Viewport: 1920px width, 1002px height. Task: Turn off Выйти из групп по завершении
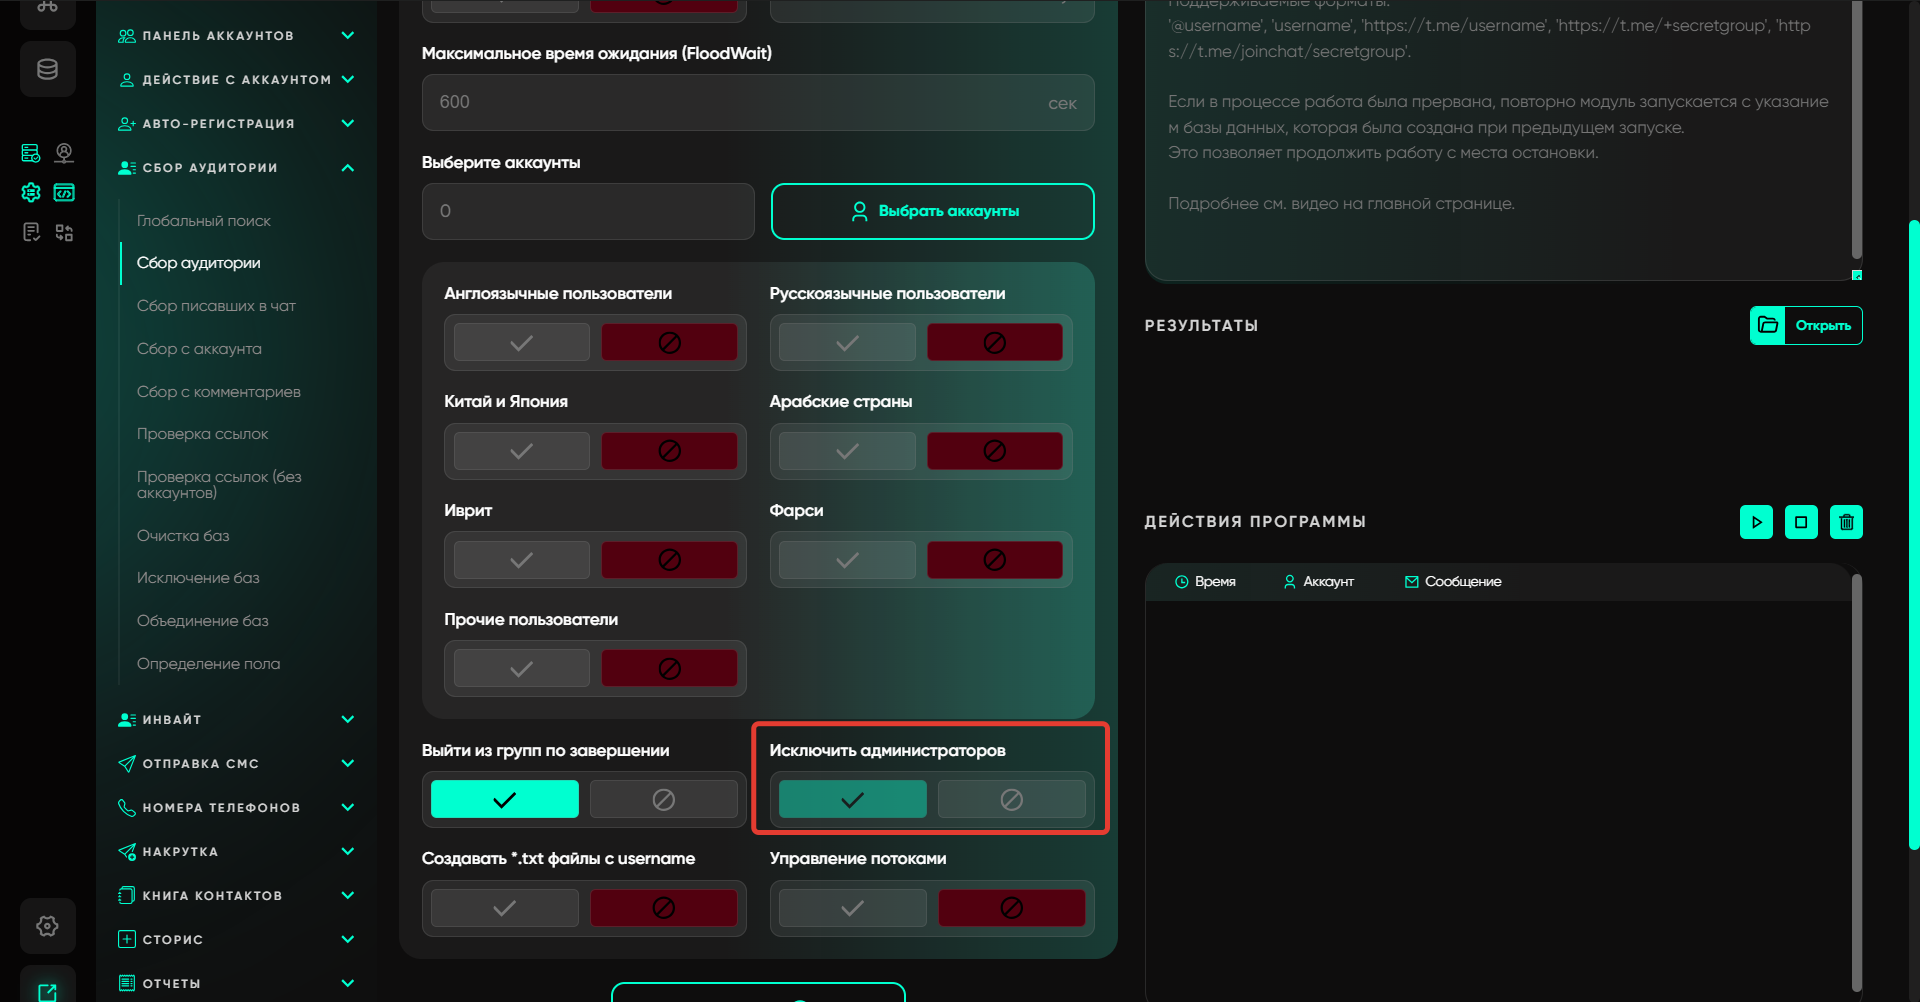(663, 800)
